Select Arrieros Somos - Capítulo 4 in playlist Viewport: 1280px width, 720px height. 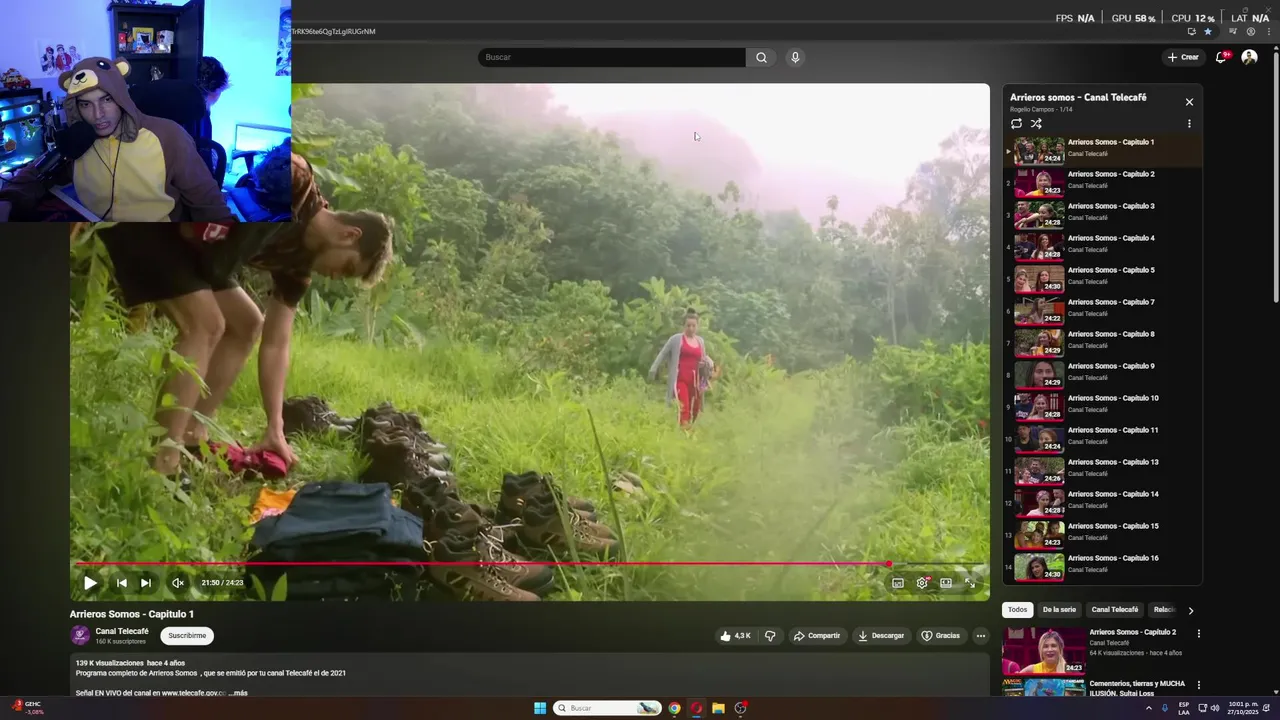[1103, 246]
